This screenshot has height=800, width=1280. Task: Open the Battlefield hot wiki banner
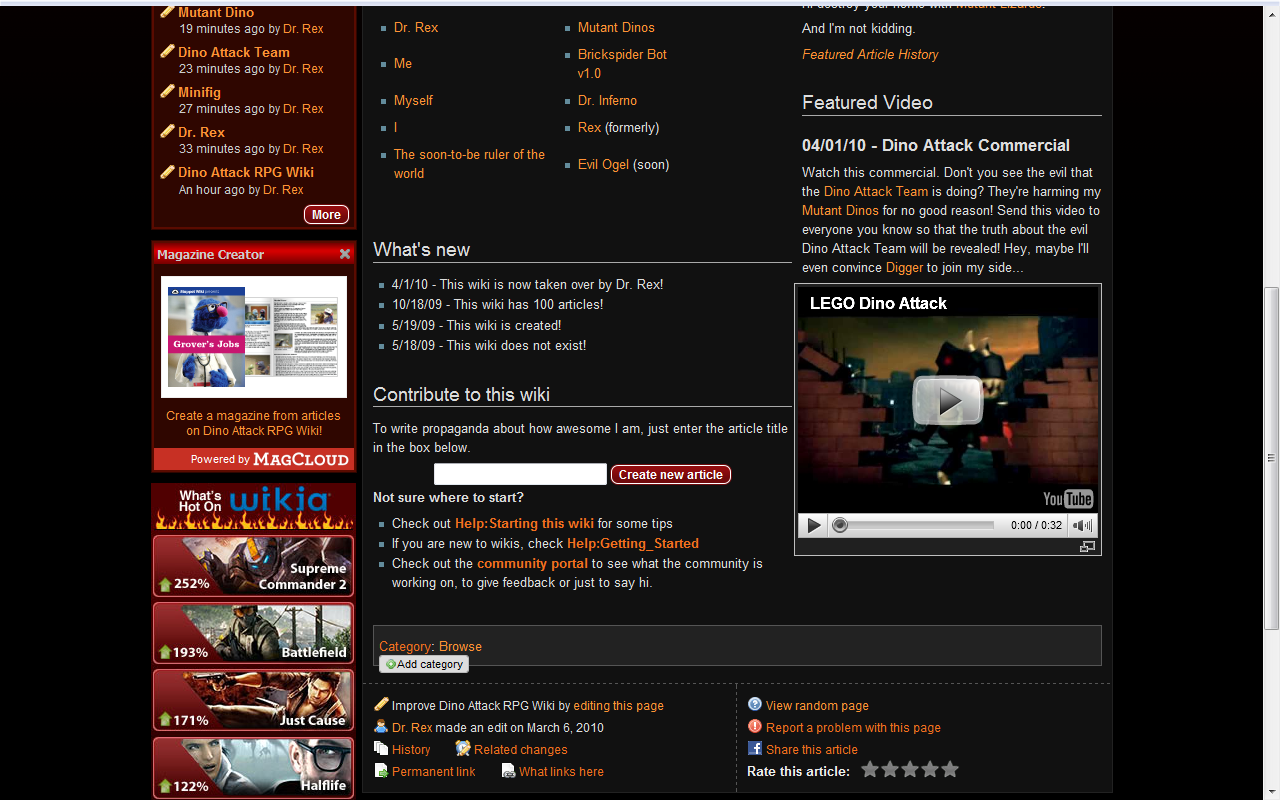[x=253, y=633]
